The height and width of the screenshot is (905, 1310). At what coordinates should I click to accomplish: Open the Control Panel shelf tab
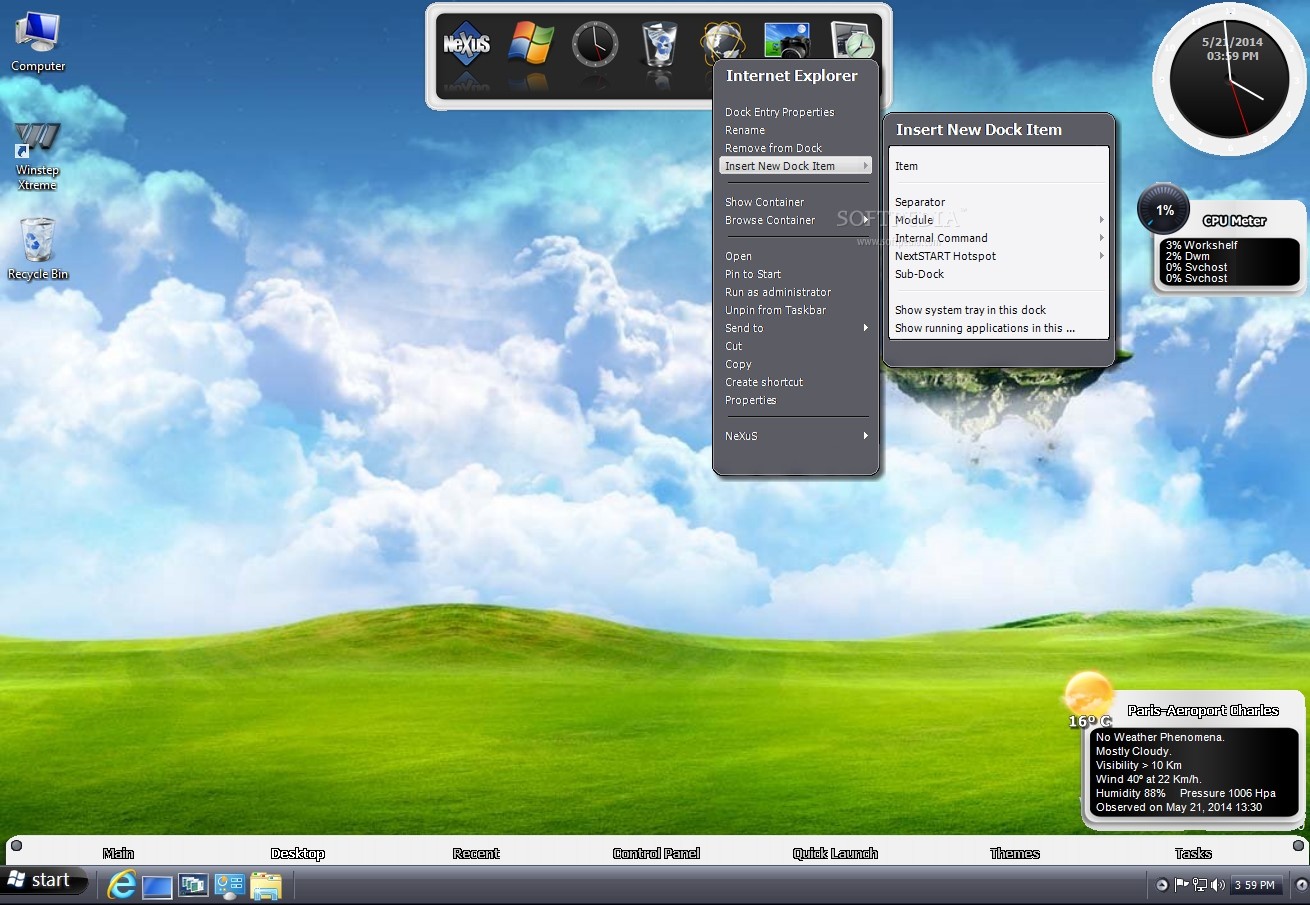(x=656, y=853)
